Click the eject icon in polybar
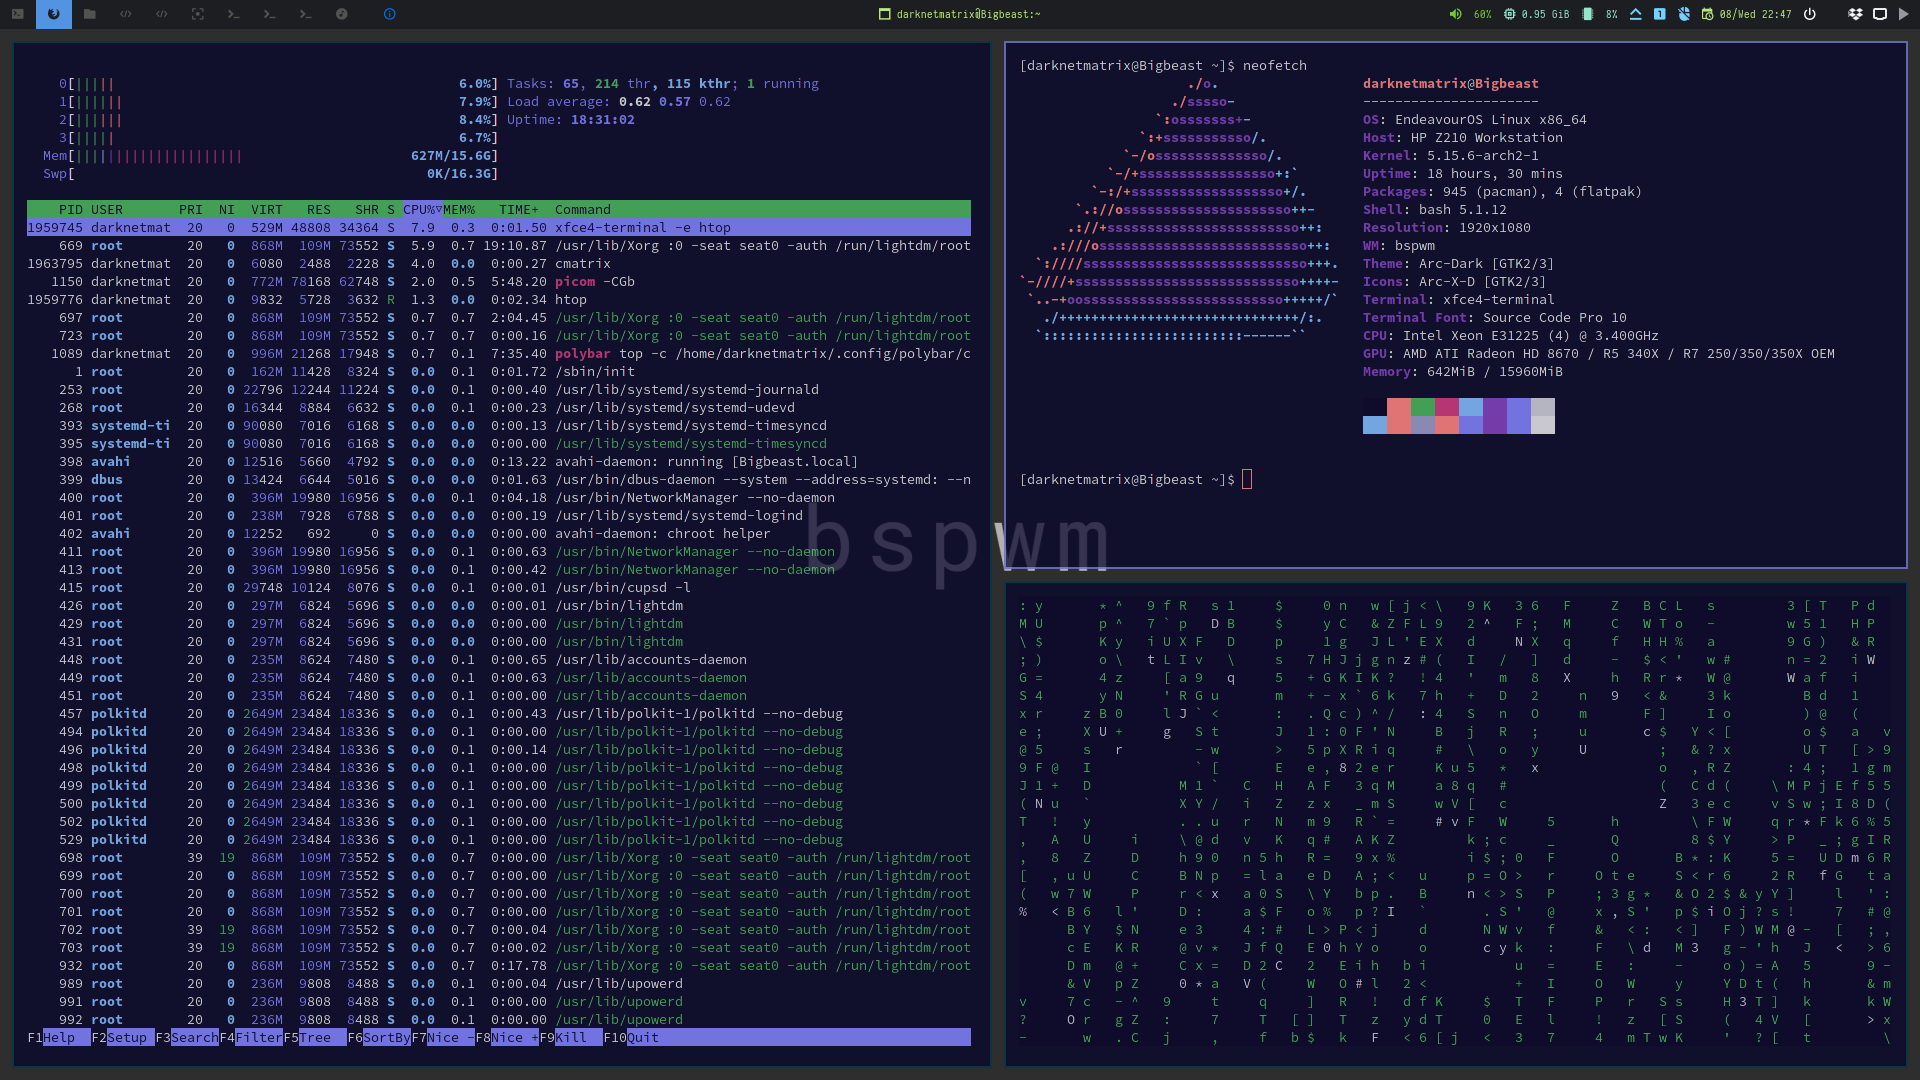Viewport: 1920px width, 1080px height. [1635, 14]
